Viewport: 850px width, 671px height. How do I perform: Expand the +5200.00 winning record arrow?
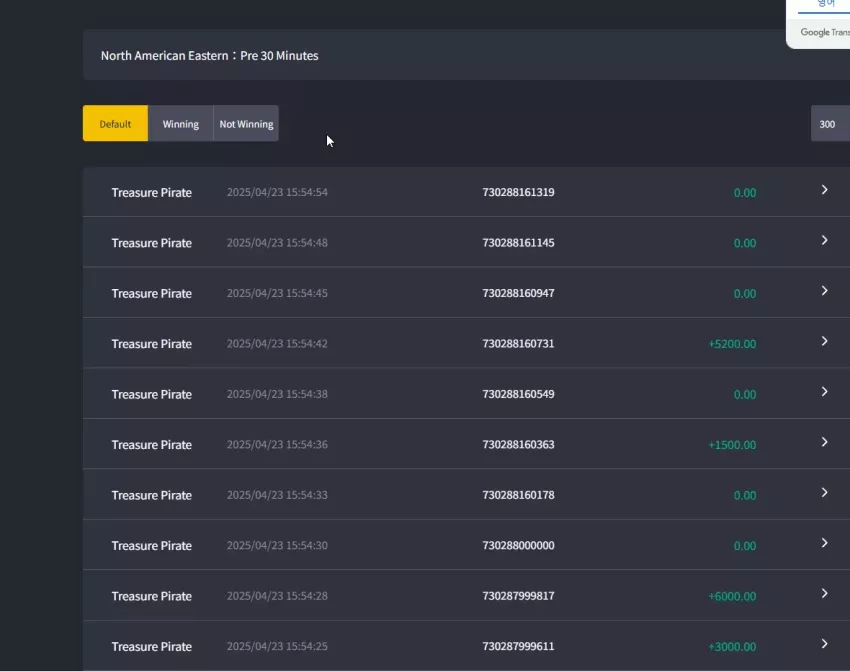[x=824, y=341]
